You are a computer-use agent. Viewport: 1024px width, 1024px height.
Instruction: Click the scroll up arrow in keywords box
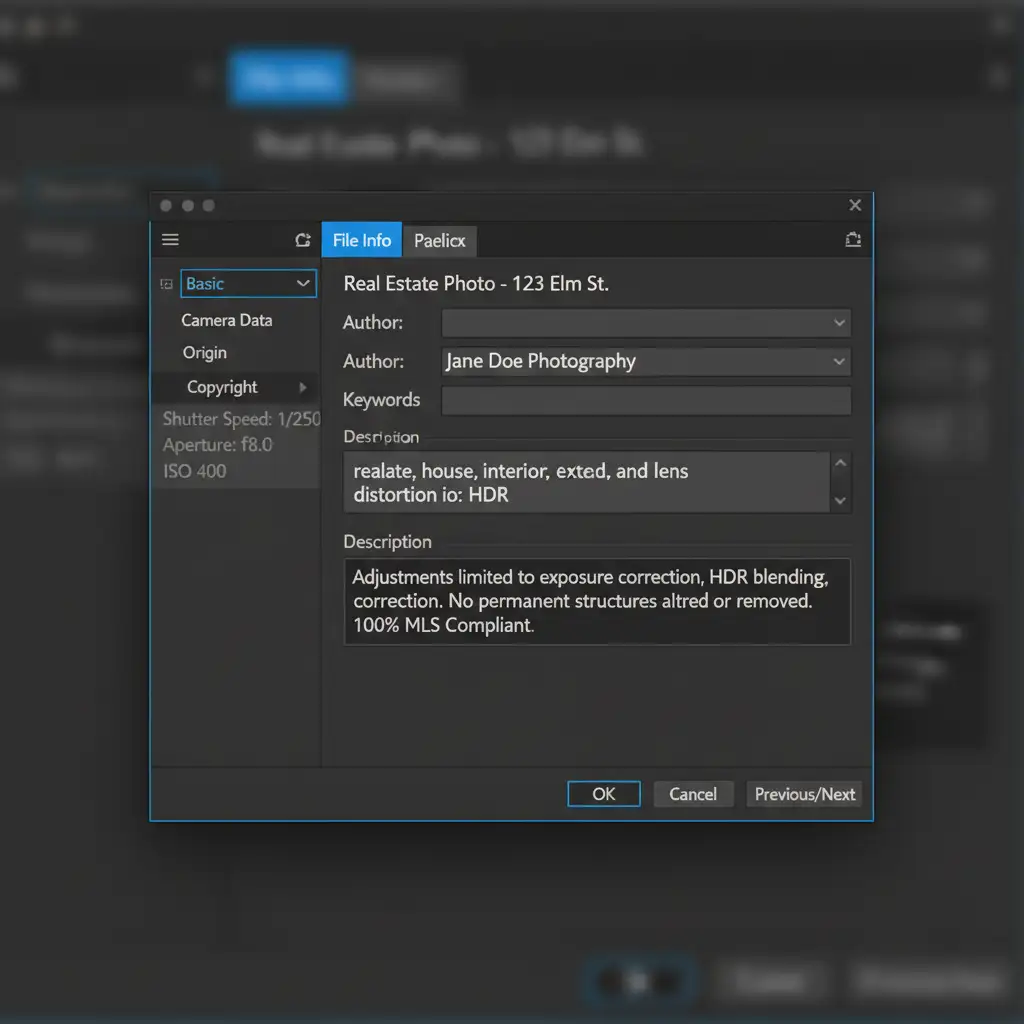[x=840, y=464]
